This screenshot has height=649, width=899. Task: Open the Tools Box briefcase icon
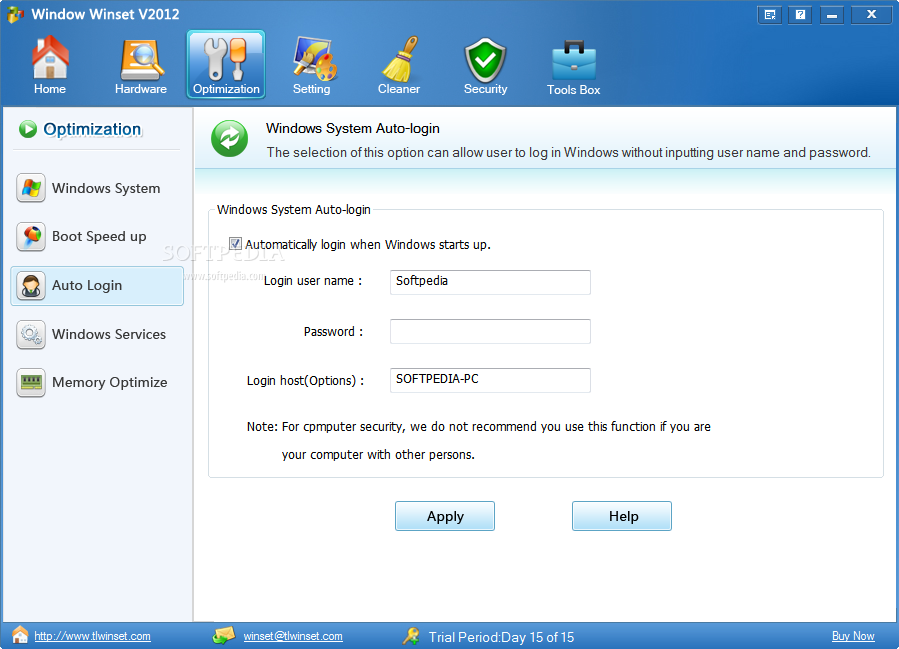point(574,60)
